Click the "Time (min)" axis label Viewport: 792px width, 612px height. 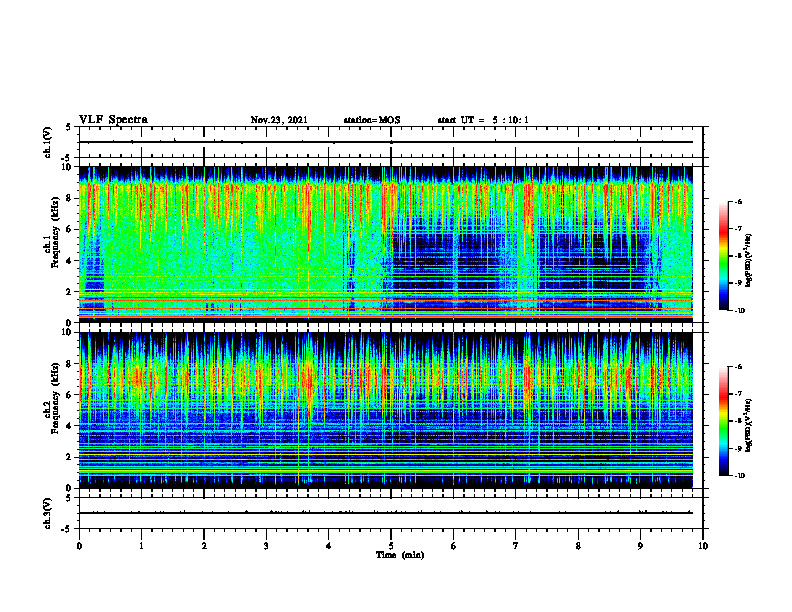[x=400, y=555]
